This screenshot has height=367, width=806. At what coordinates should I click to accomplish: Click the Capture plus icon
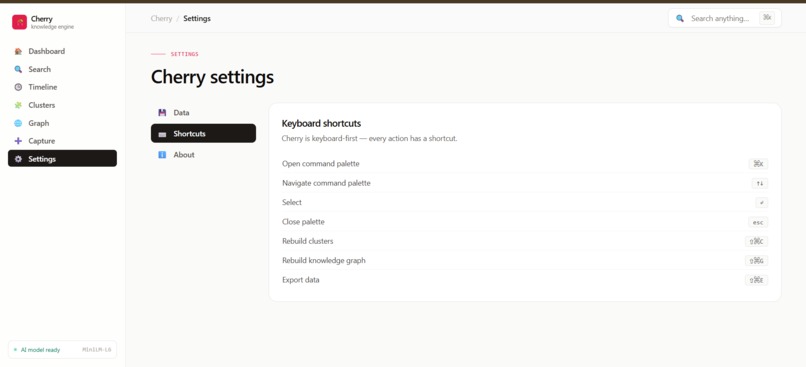18,141
